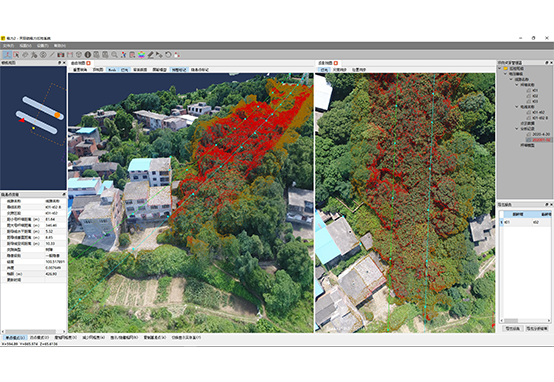The width and height of the screenshot is (554, 382).
Task: Select the diagonal line measure tool icon
Action: tap(52, 55)
